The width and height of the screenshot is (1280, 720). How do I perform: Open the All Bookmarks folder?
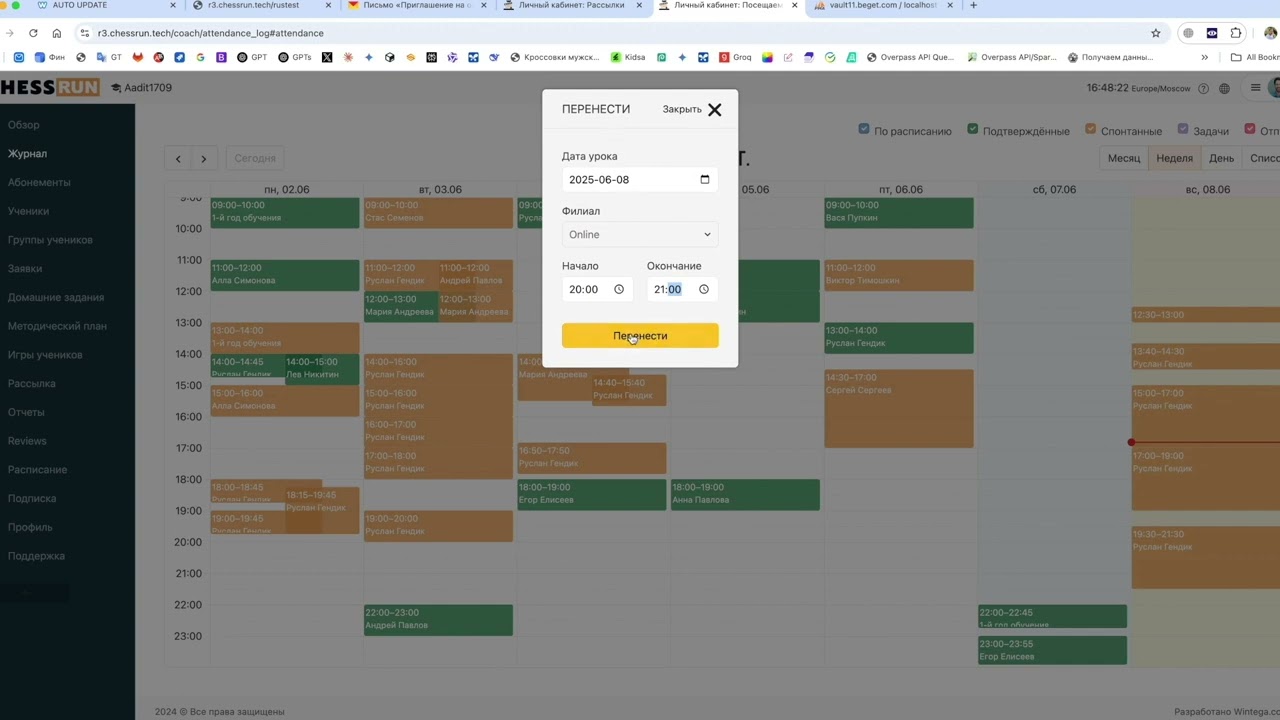point(1255,58)
